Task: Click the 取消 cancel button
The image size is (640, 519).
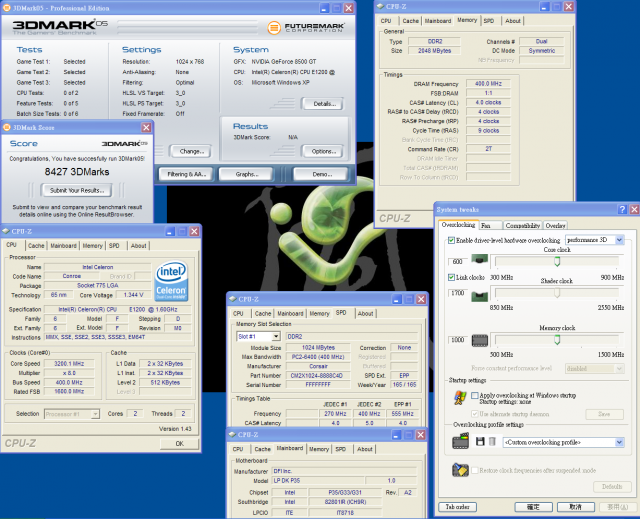Action: pos(575,507)
